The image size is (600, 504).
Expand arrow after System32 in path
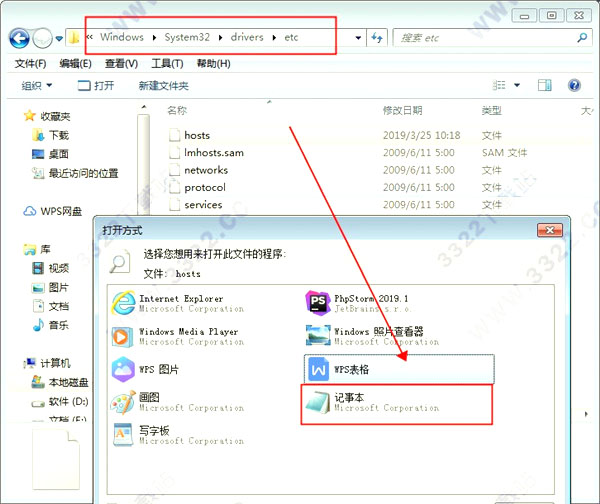coord(220,38)
